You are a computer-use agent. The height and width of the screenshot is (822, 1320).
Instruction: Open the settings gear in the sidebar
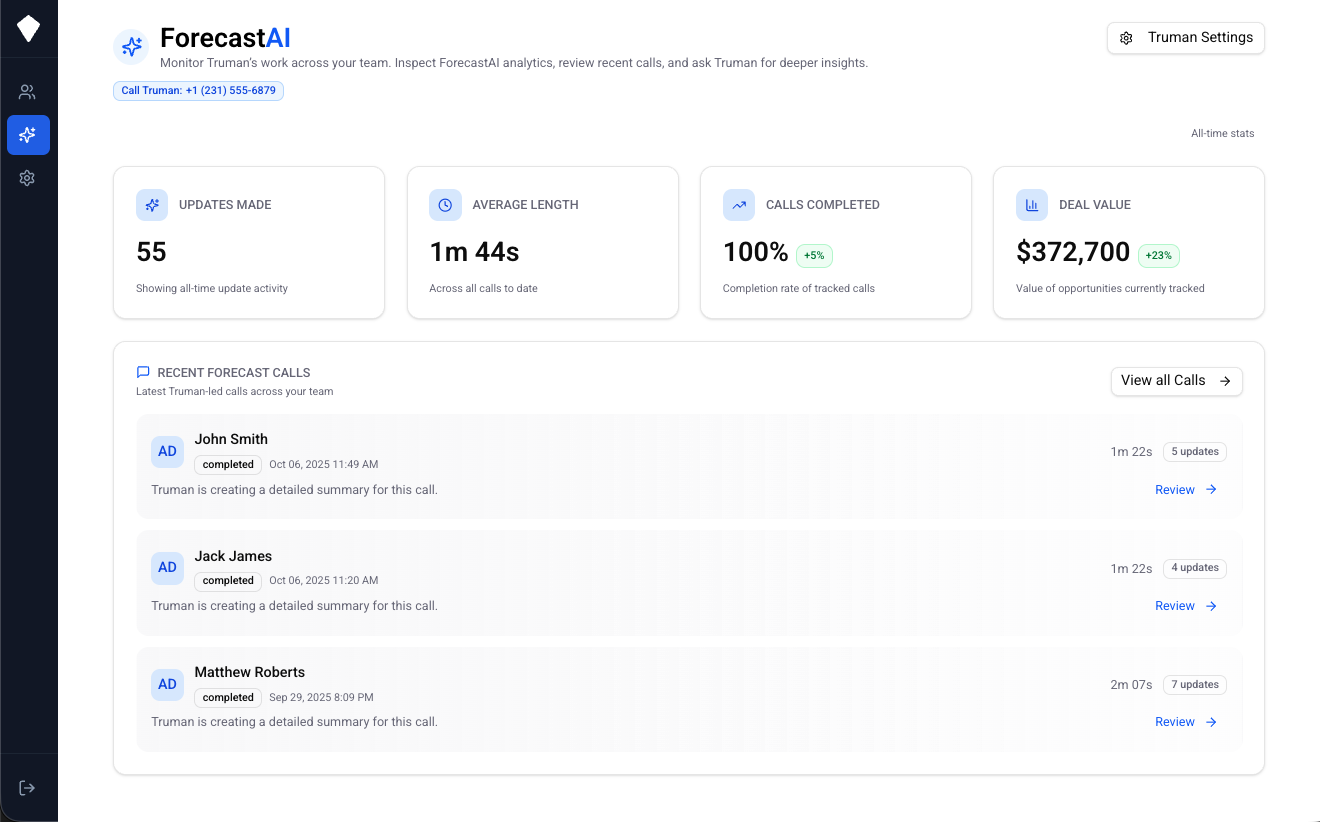coord(27,178)
